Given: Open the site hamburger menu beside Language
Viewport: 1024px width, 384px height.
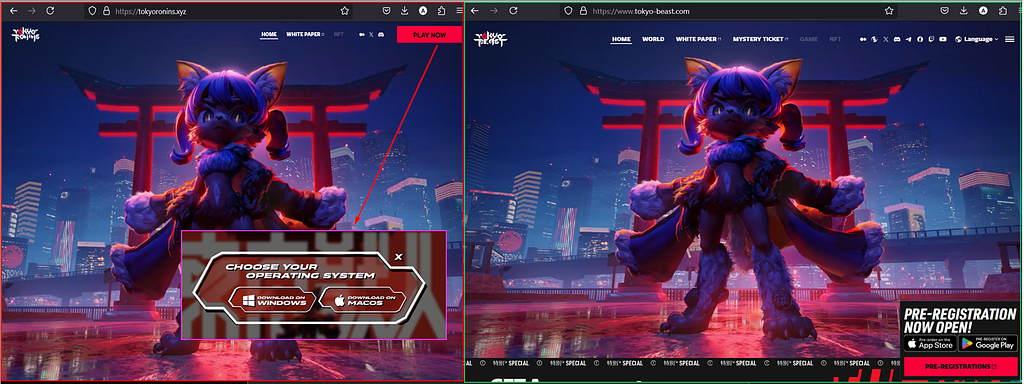Looking at the screenshot, I should 1010,39.
